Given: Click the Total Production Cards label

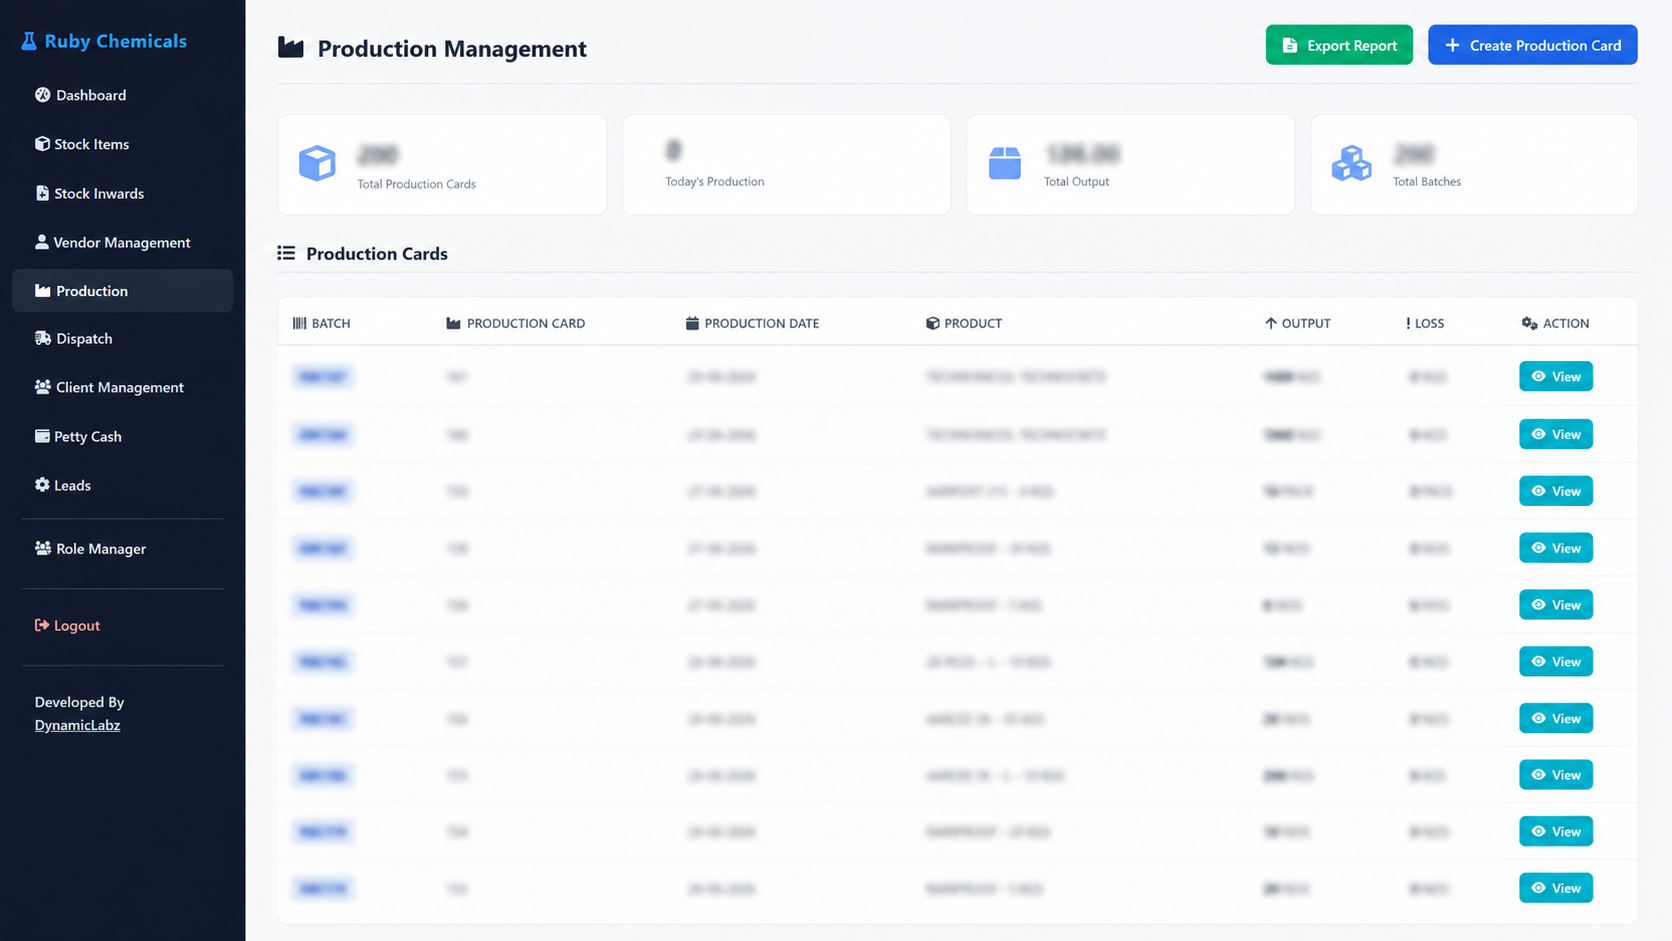Looking at the screenshot, I should pyautogui.click(x=417, y=184).
